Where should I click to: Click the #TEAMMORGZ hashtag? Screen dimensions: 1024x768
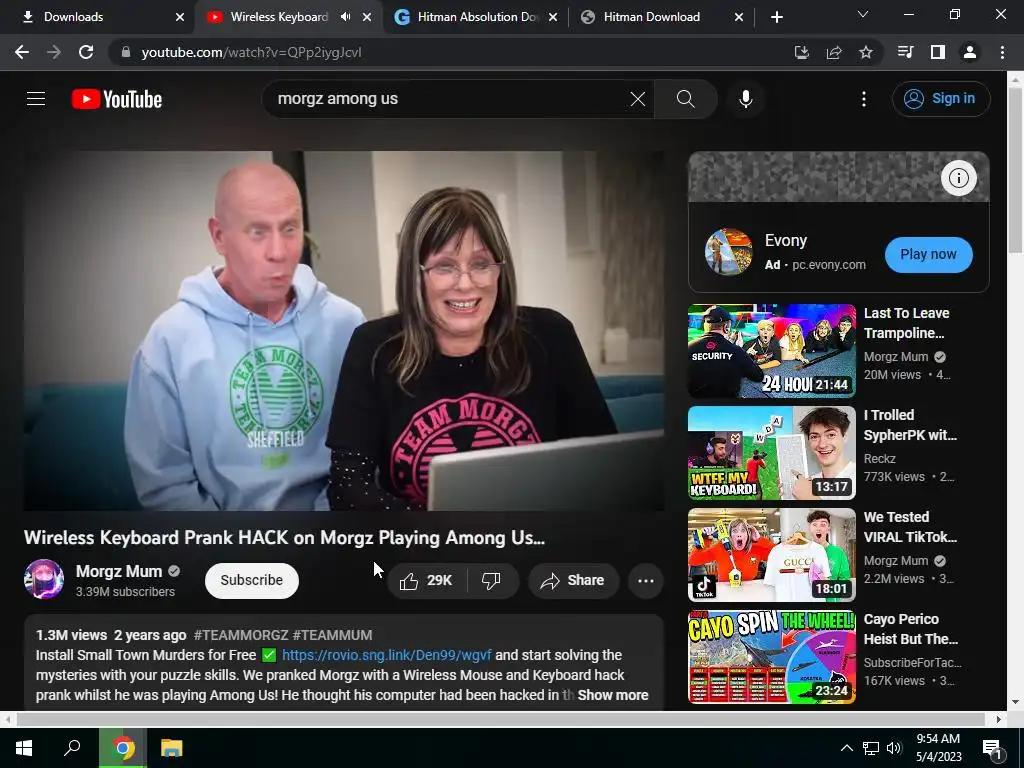(241, 635)
